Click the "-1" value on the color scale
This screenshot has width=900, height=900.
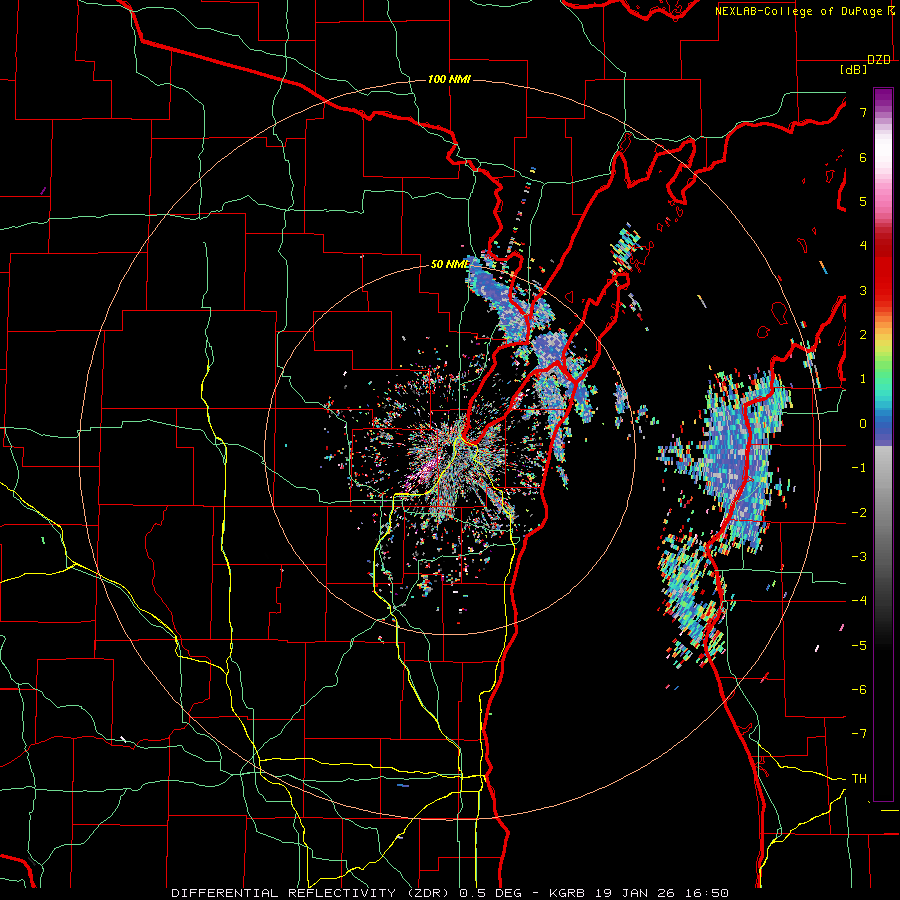(x=859, y=468)
